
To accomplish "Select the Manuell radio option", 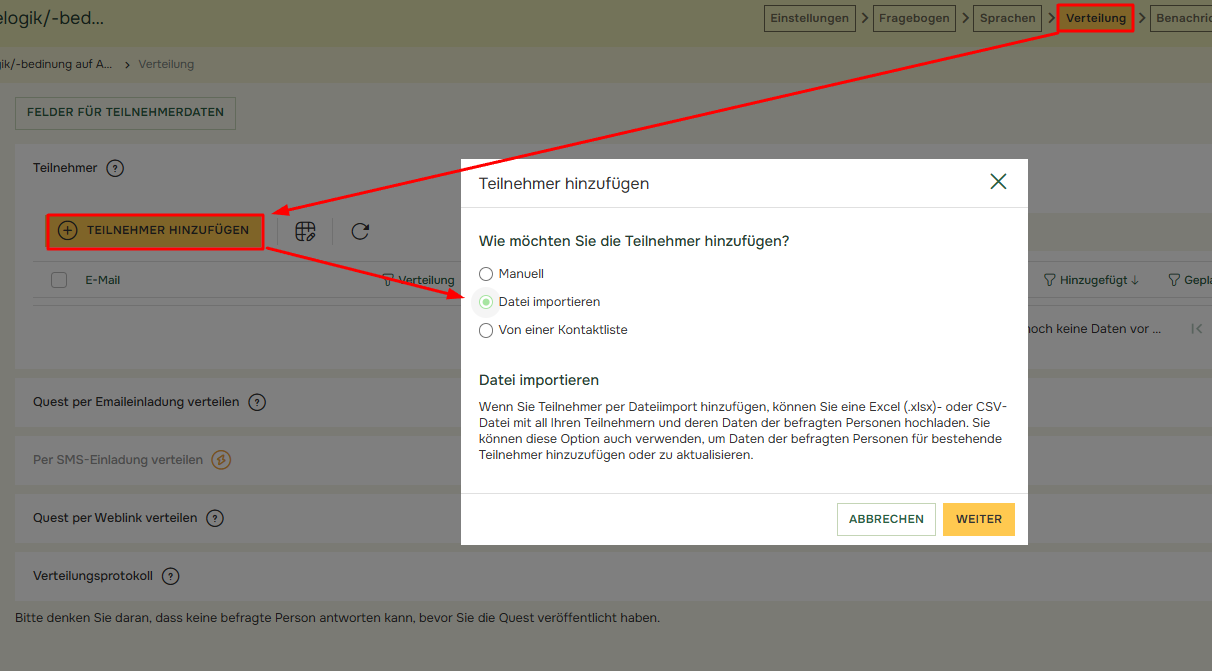I will tap(486, 274).
